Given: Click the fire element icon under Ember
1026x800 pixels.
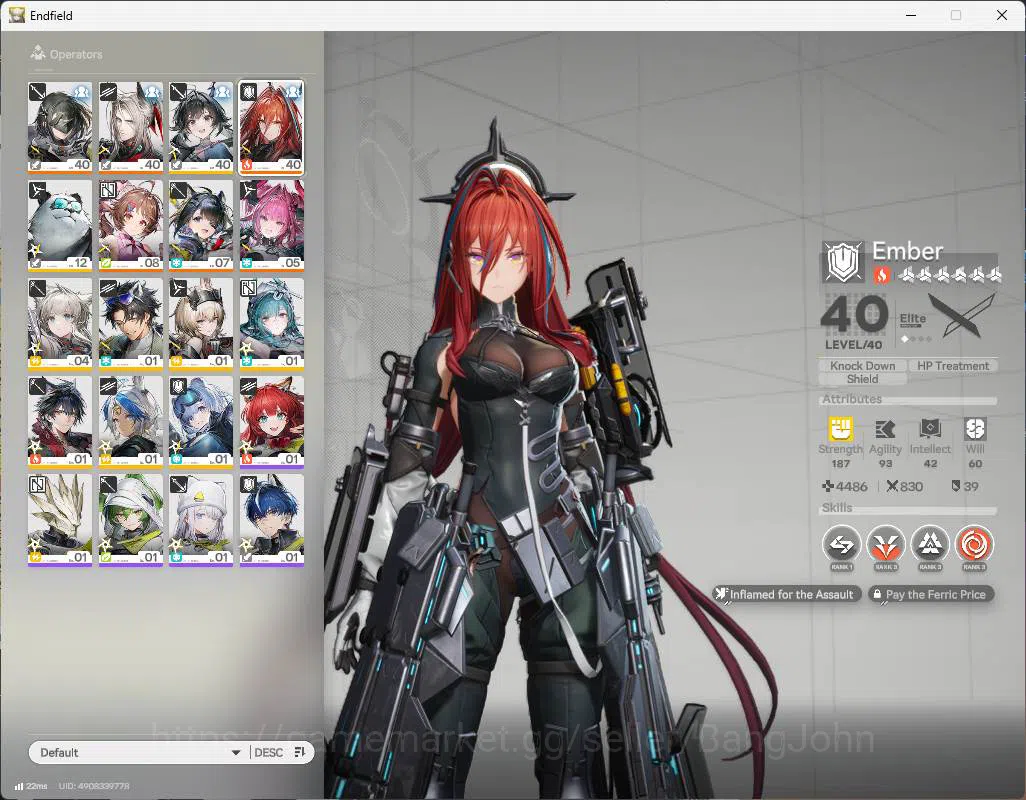Looking at the screenshot, I should click(x=881, y=275).
